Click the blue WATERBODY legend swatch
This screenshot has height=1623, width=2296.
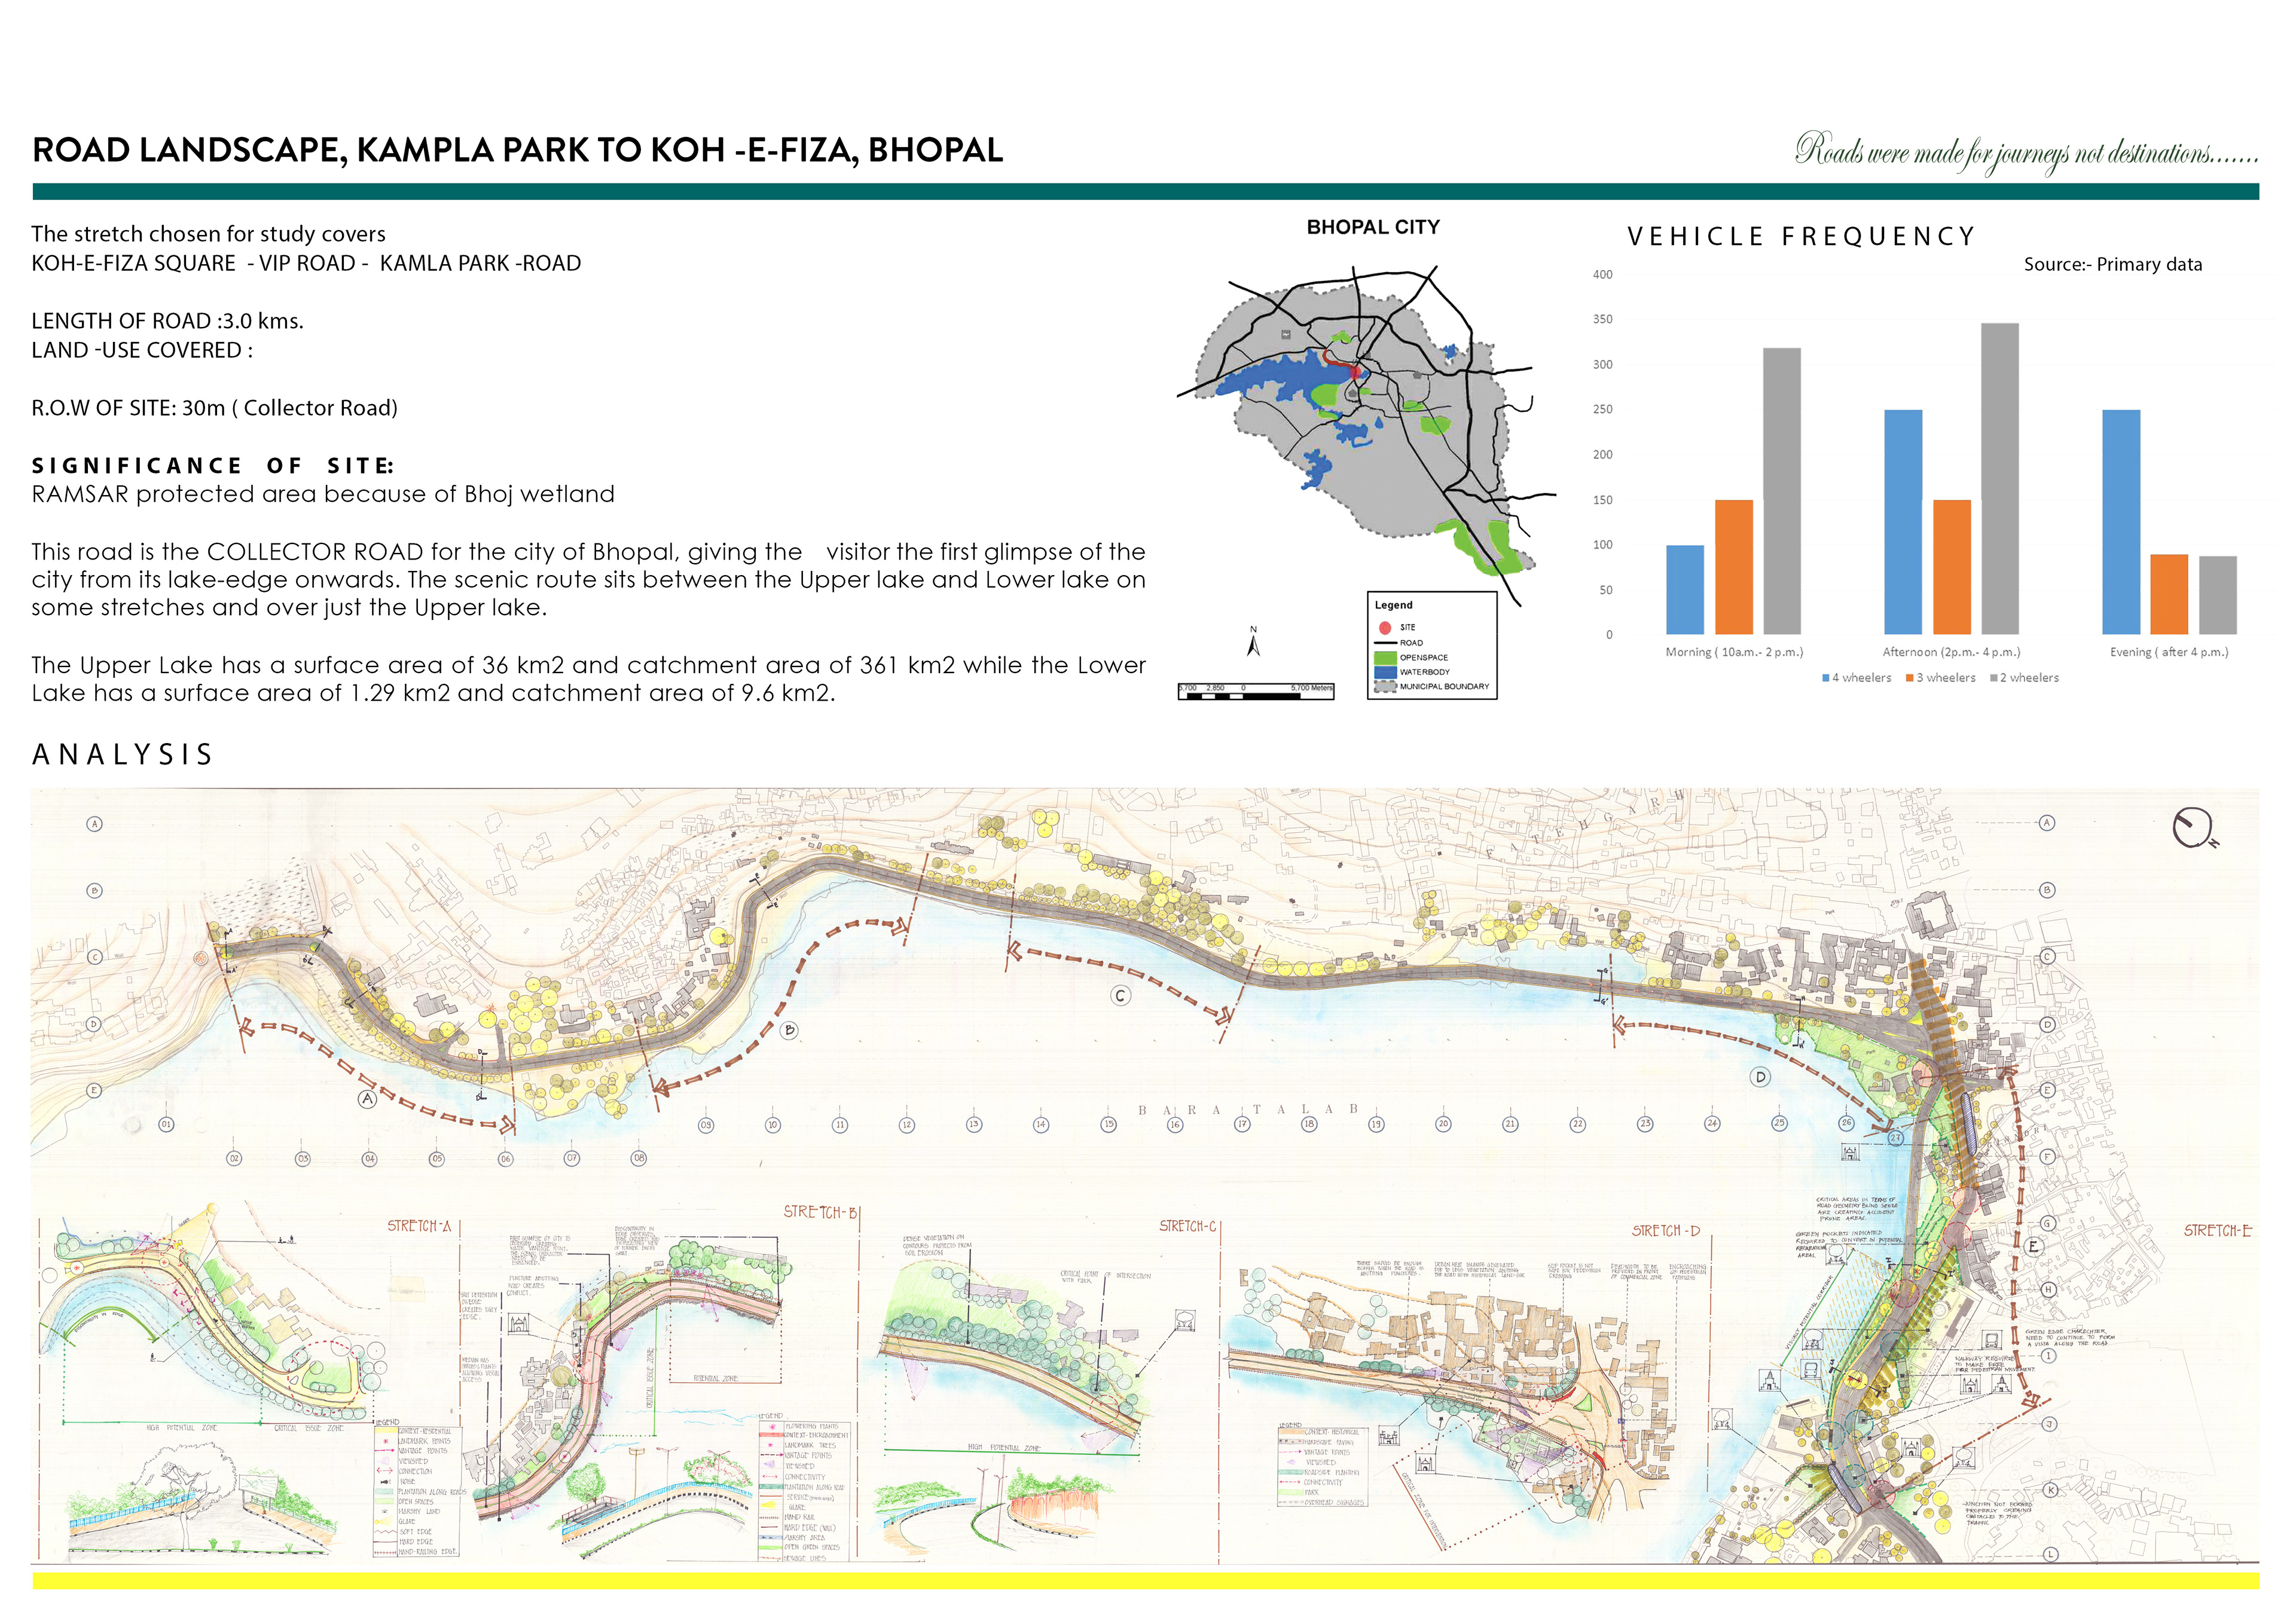tap(1385, 672)
